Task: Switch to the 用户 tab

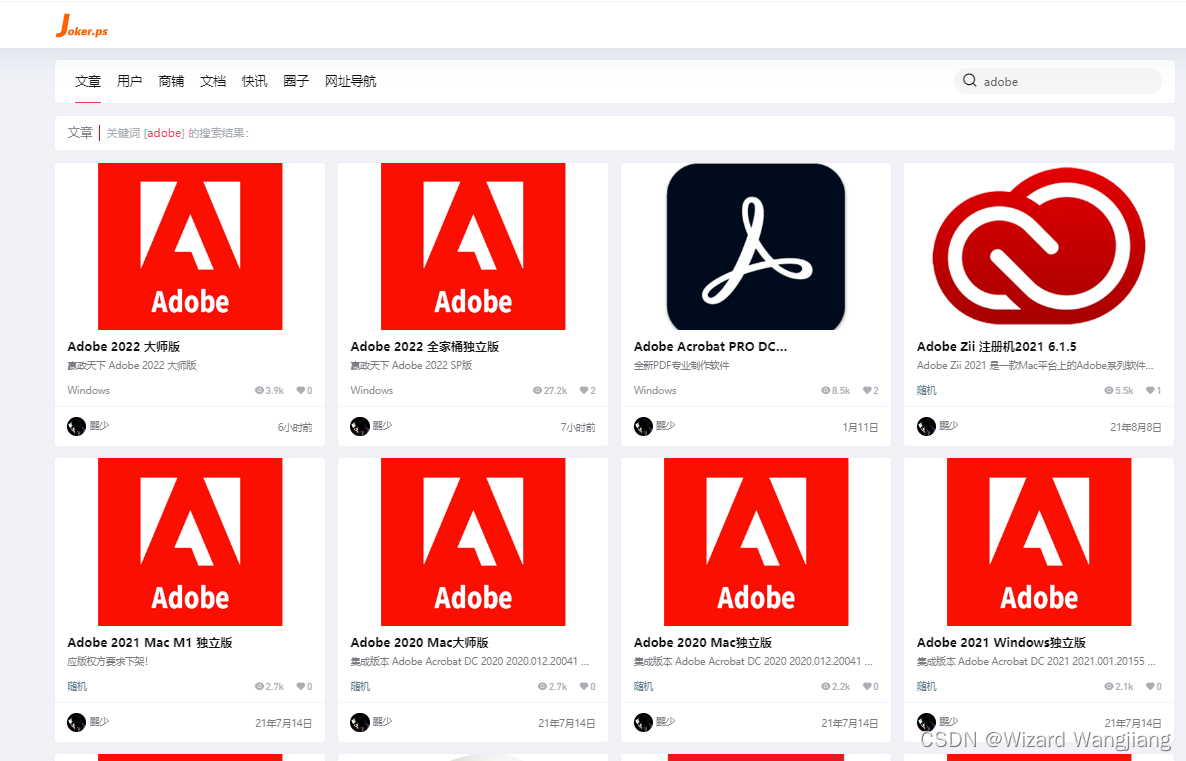Action: click(x=129, y=81)
